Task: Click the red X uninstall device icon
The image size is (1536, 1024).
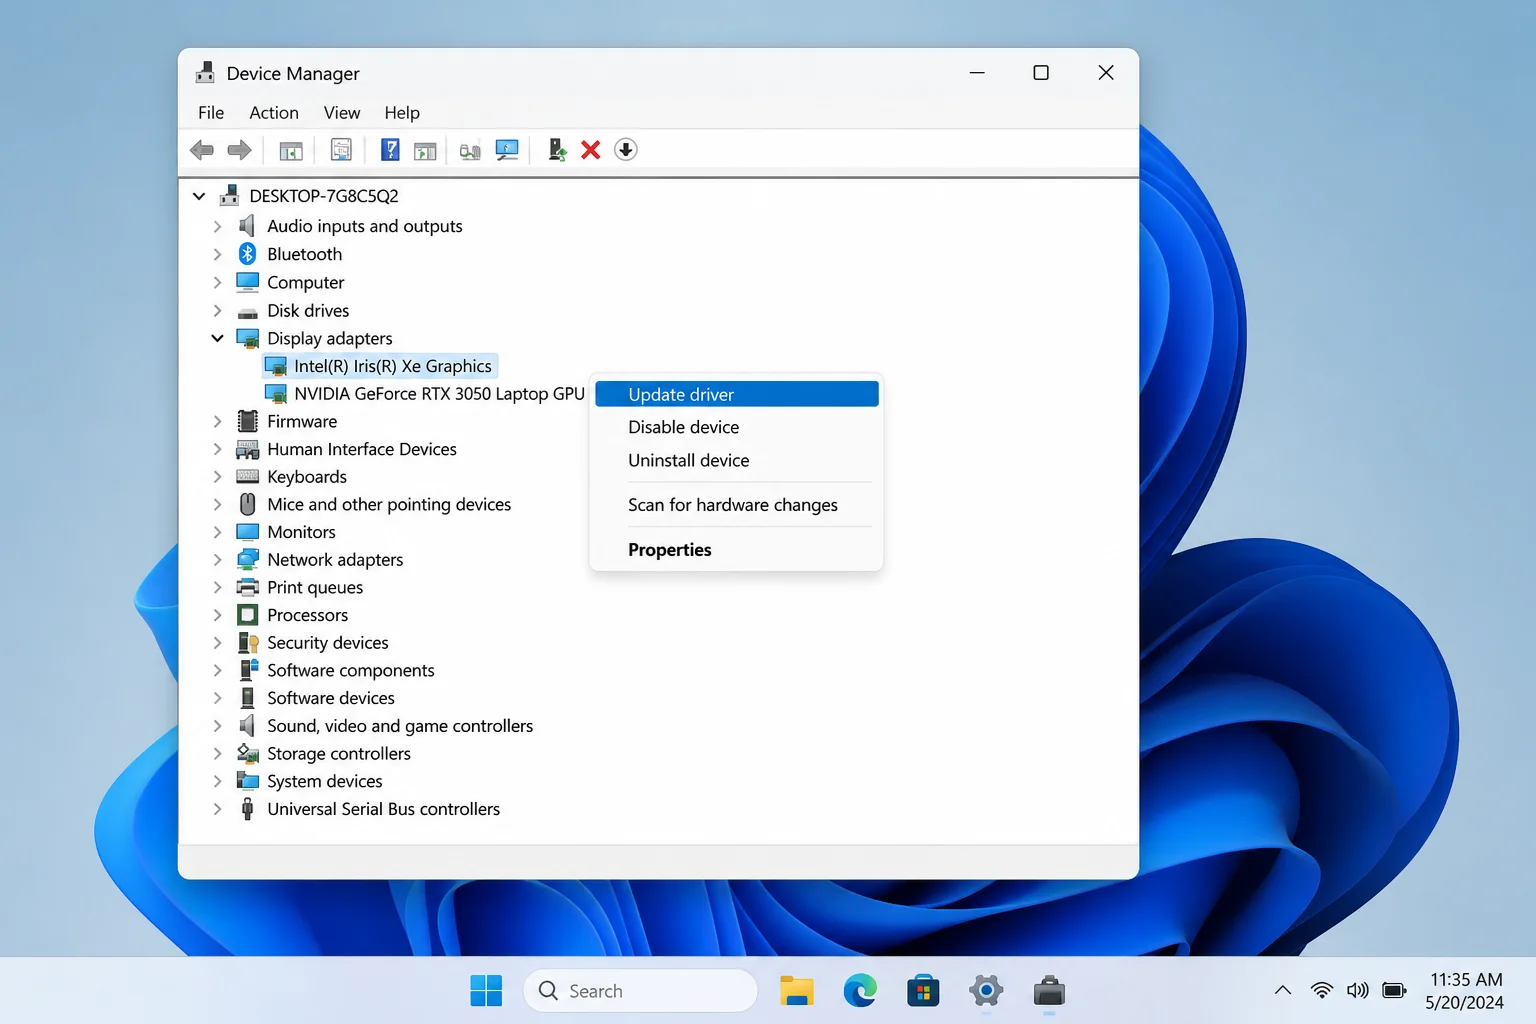Action: tap(591, 150)
